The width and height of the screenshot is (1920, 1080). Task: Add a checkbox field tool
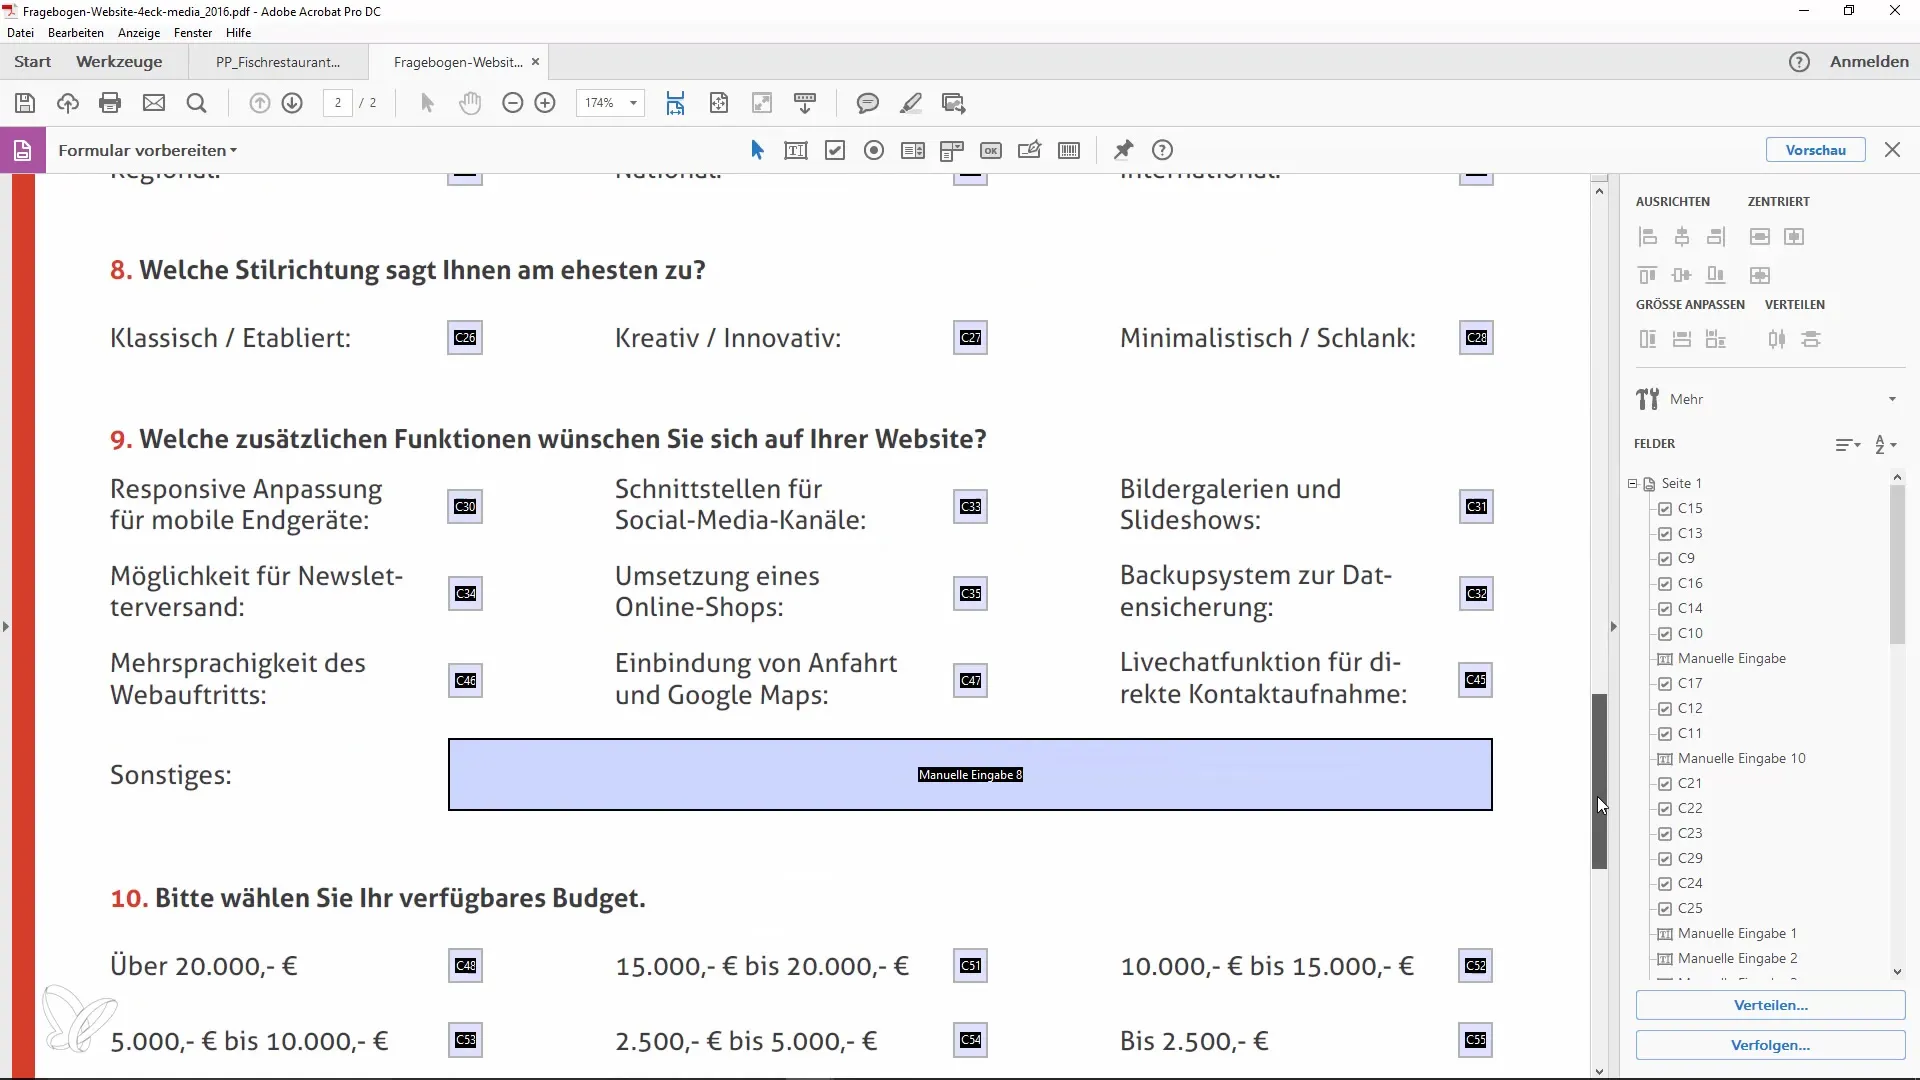[835, 150]
